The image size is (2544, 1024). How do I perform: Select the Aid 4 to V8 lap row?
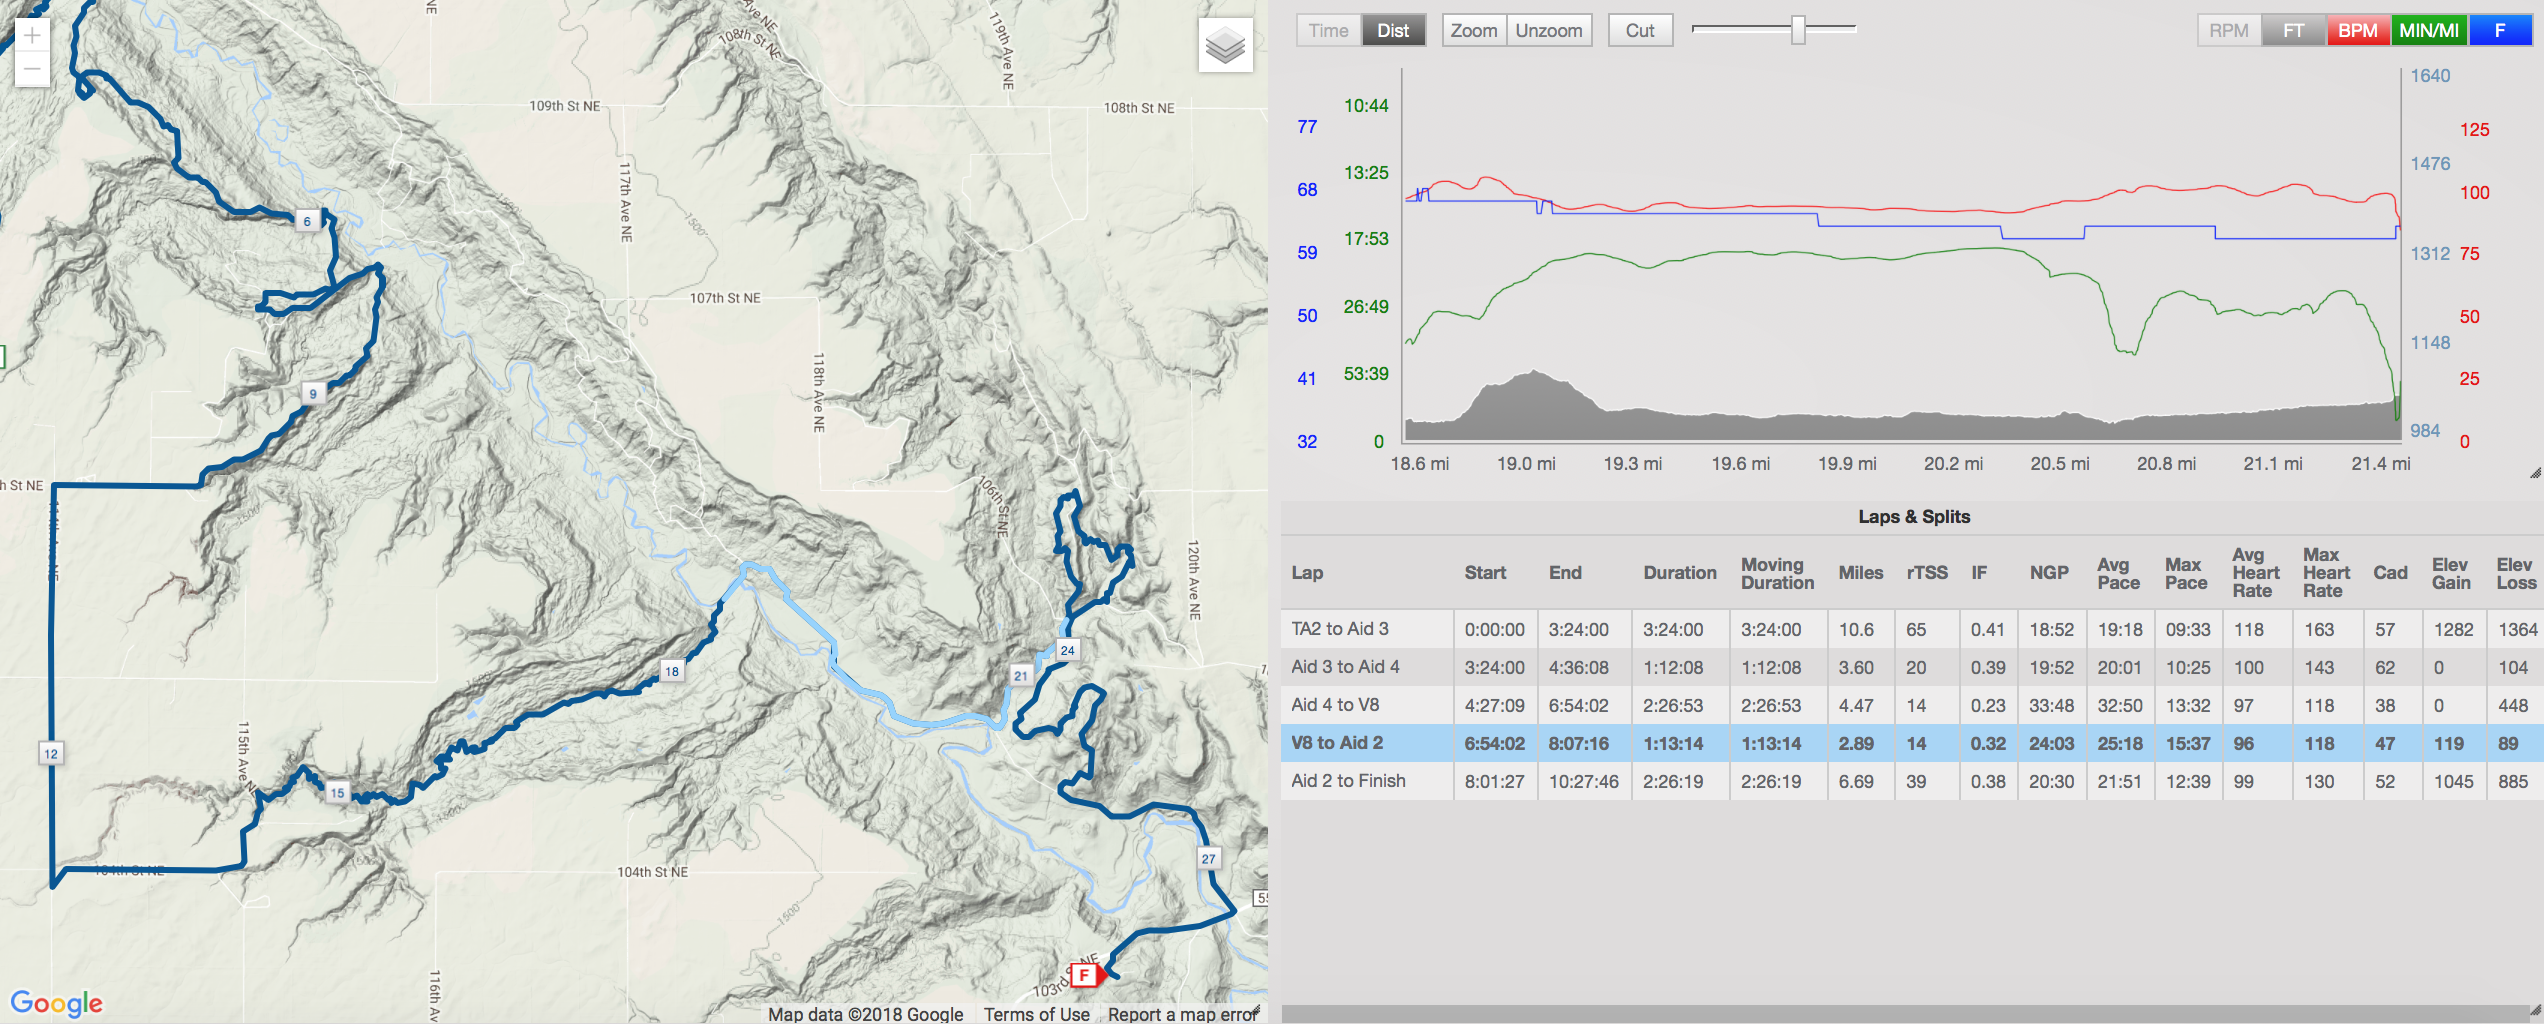click(x=1912, y=705)
